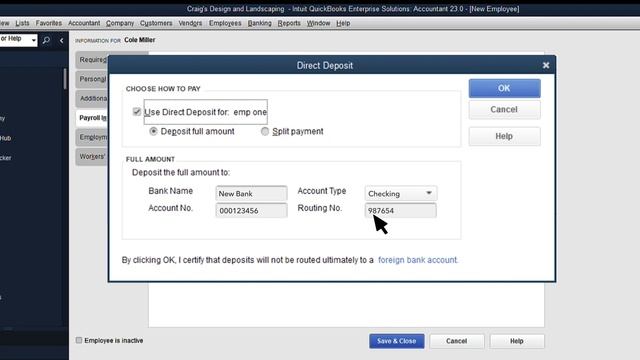Open the Help menu in menu bar
Image resolution: width=640 pixels, height=360 pixels.
pos(343,23)
